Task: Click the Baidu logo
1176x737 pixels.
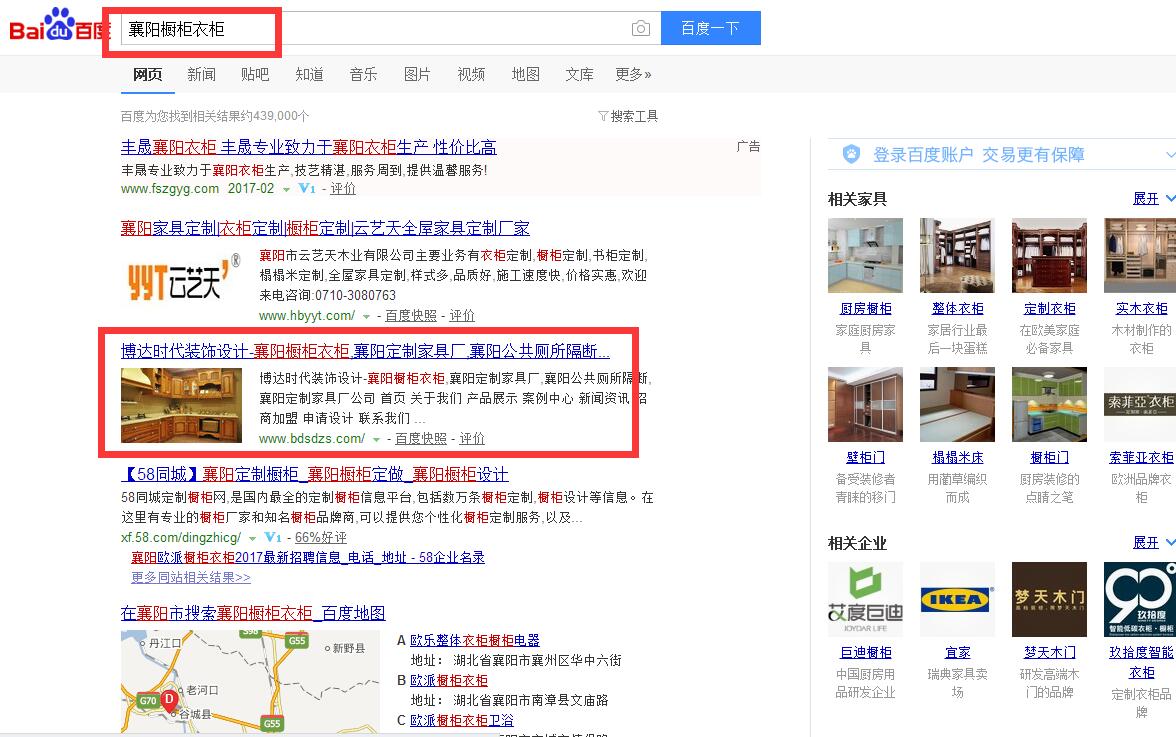Action: pos(58,26)
